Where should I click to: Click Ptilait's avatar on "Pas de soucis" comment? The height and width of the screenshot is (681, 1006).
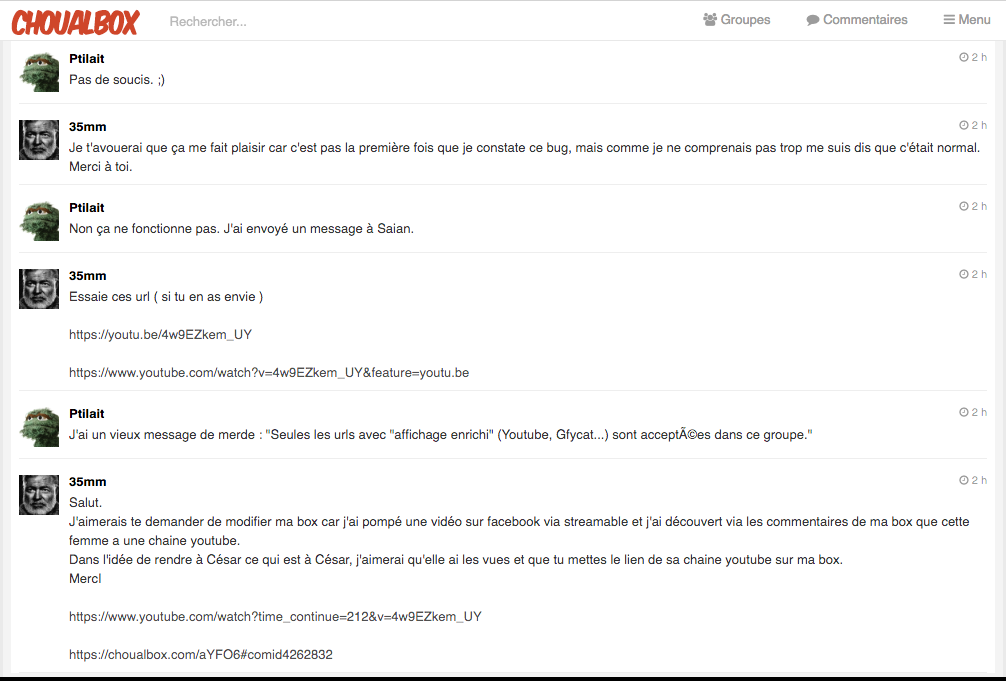click(40, 71)
